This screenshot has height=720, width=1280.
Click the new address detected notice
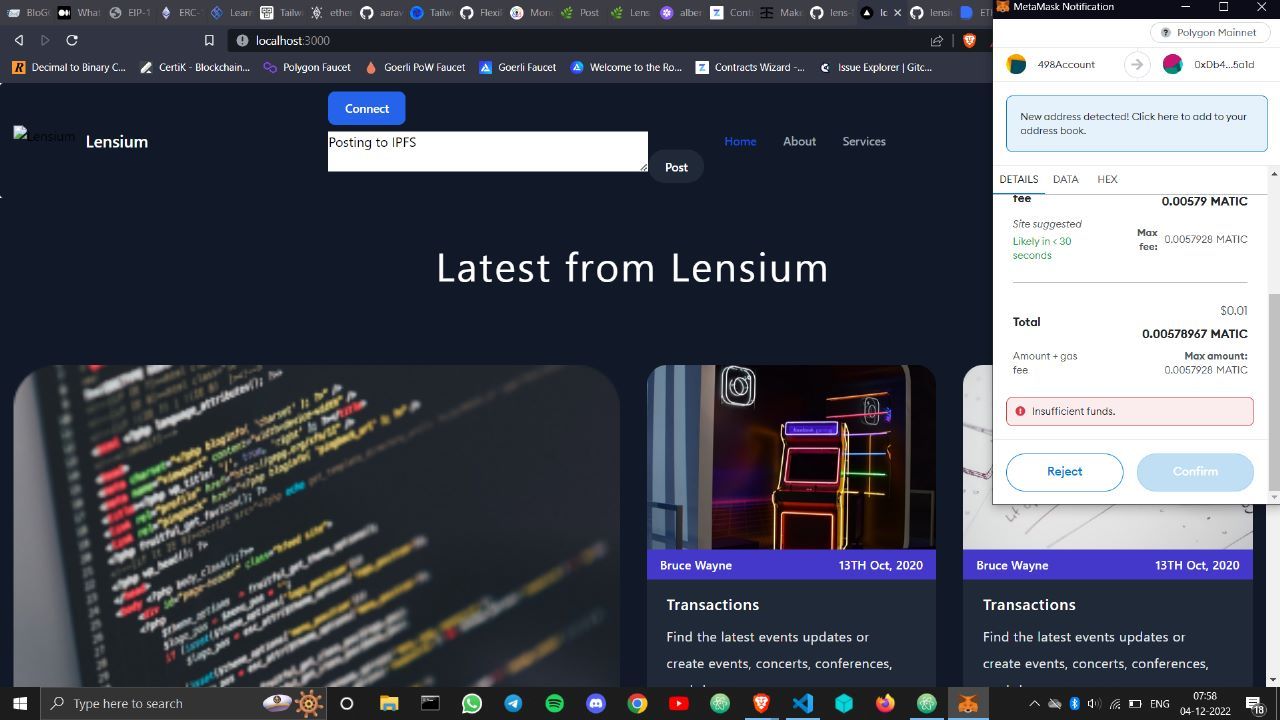tap(1136, 123)
